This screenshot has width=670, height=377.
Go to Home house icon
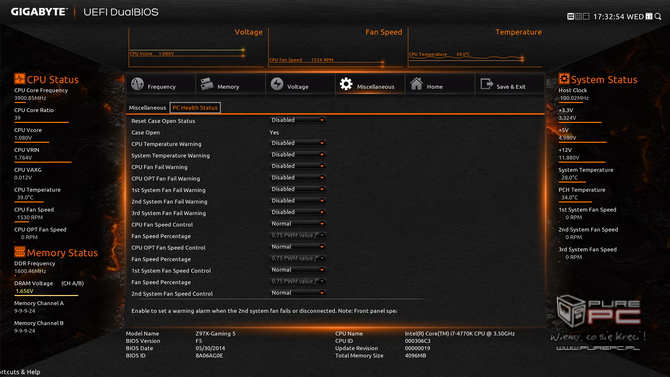click(416, 84)
